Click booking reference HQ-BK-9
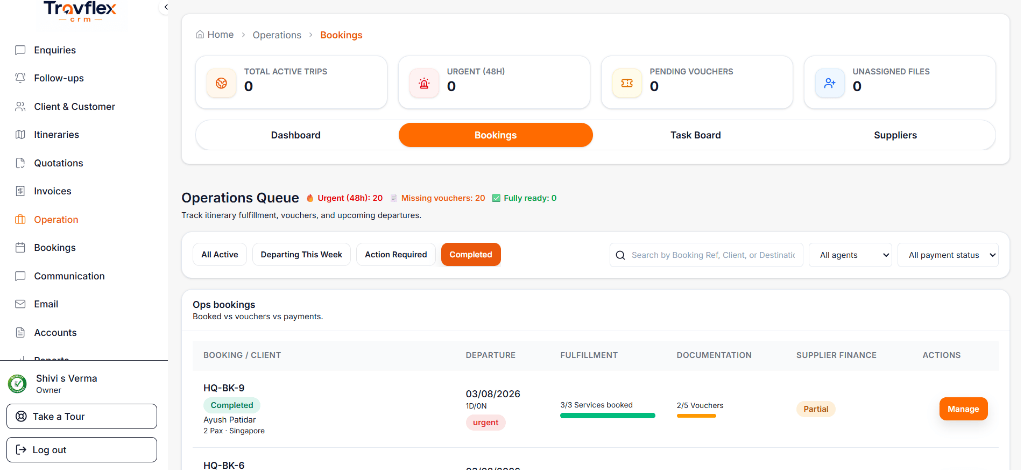 (224, 388)
